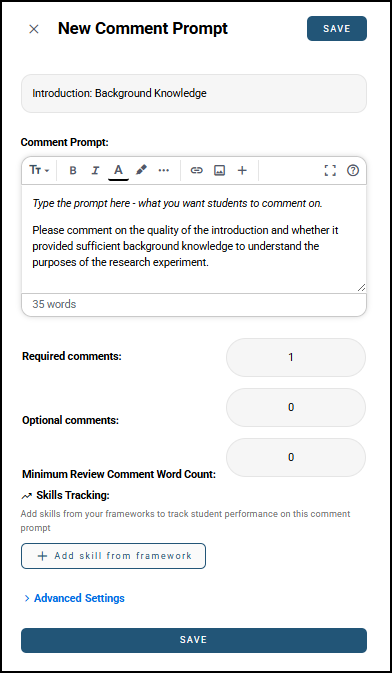Edit the Required comments value field
This screenshot has width=392, height=673.
[296, 358]
